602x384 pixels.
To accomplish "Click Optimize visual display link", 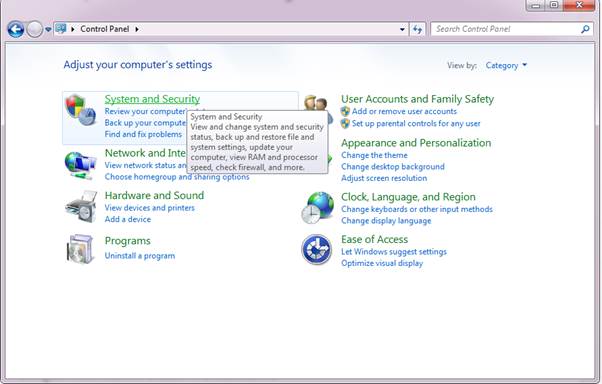I will point(382,263).
